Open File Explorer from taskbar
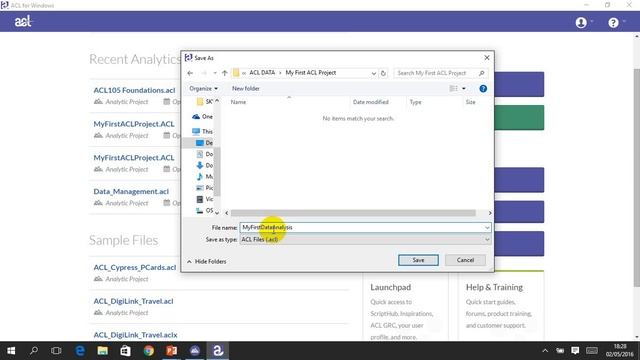The height and width of the screenshot is (360, 640). [102, 351]
